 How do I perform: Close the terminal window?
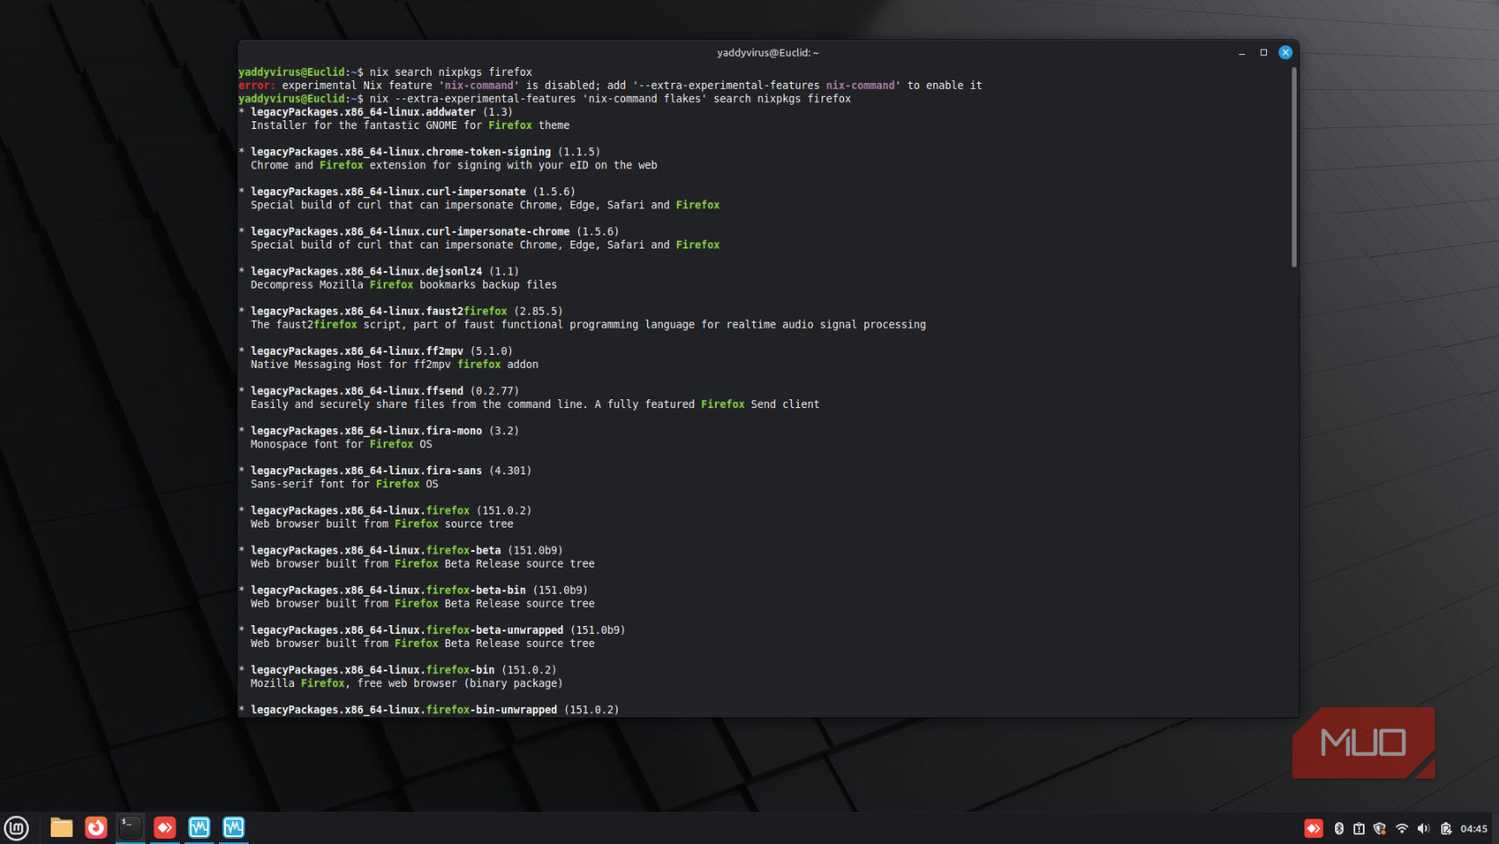pos(1286,53)
